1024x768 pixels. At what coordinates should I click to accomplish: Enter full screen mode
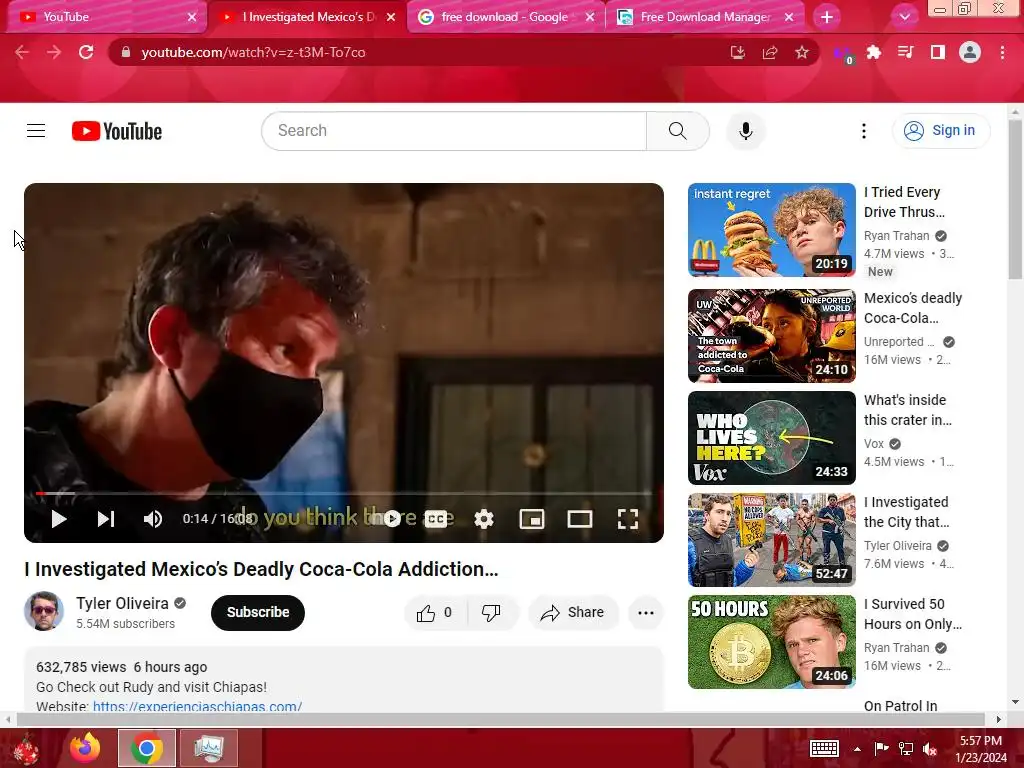[x=628, y=519]
